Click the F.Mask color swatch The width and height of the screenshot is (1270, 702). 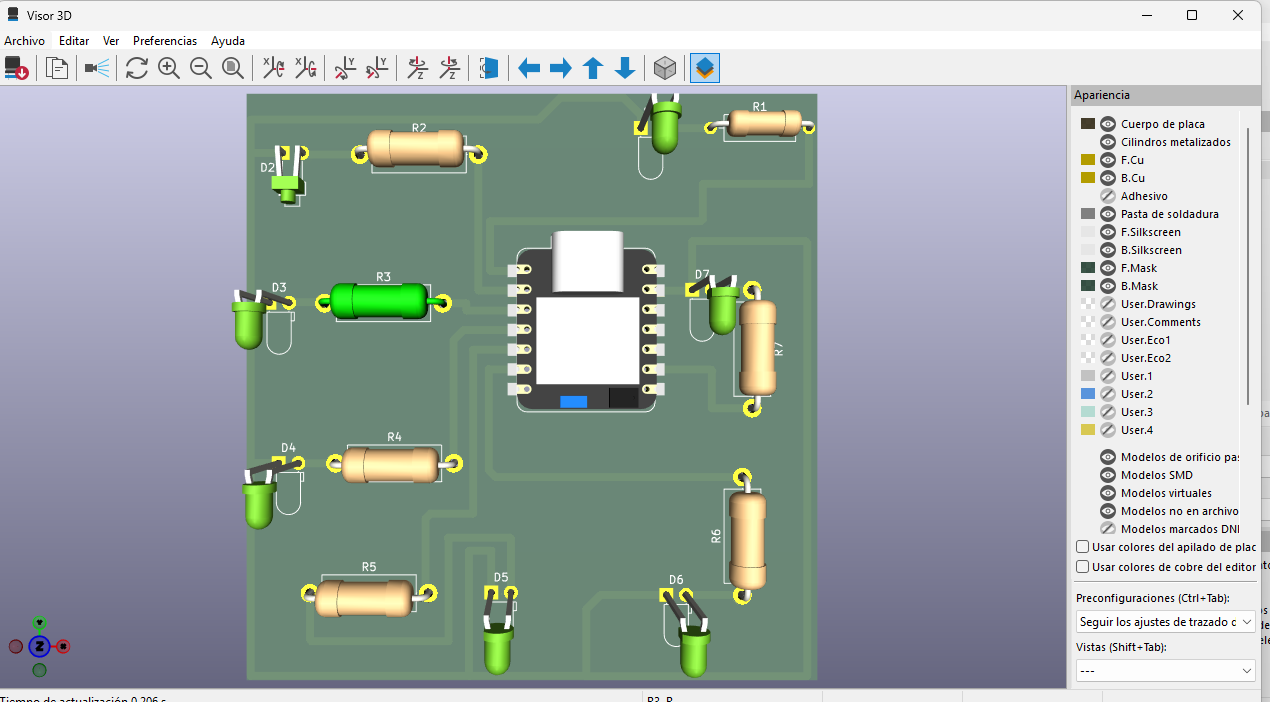tap(1088, 268)
